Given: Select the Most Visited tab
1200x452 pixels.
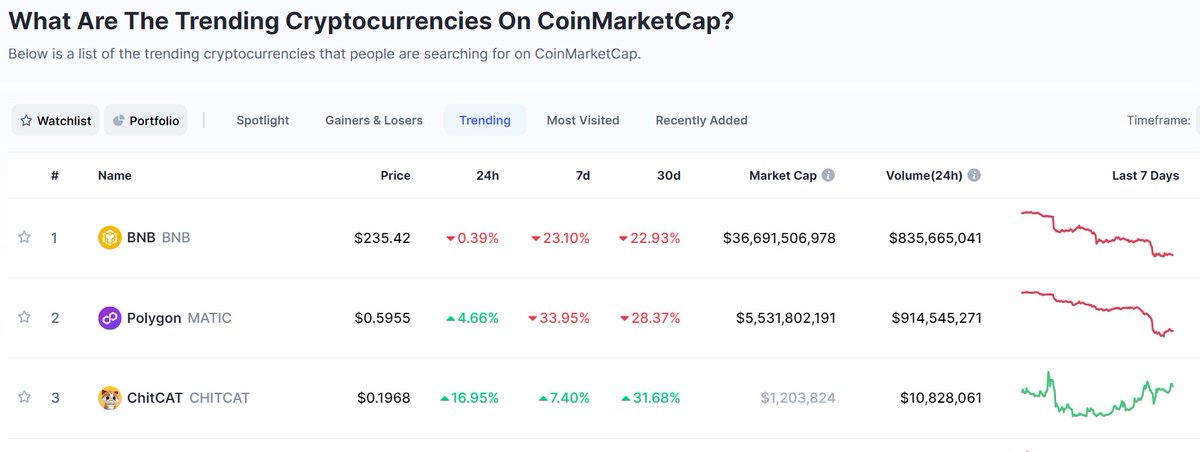Looking at the screenshot, I should (x=583, y=120).
